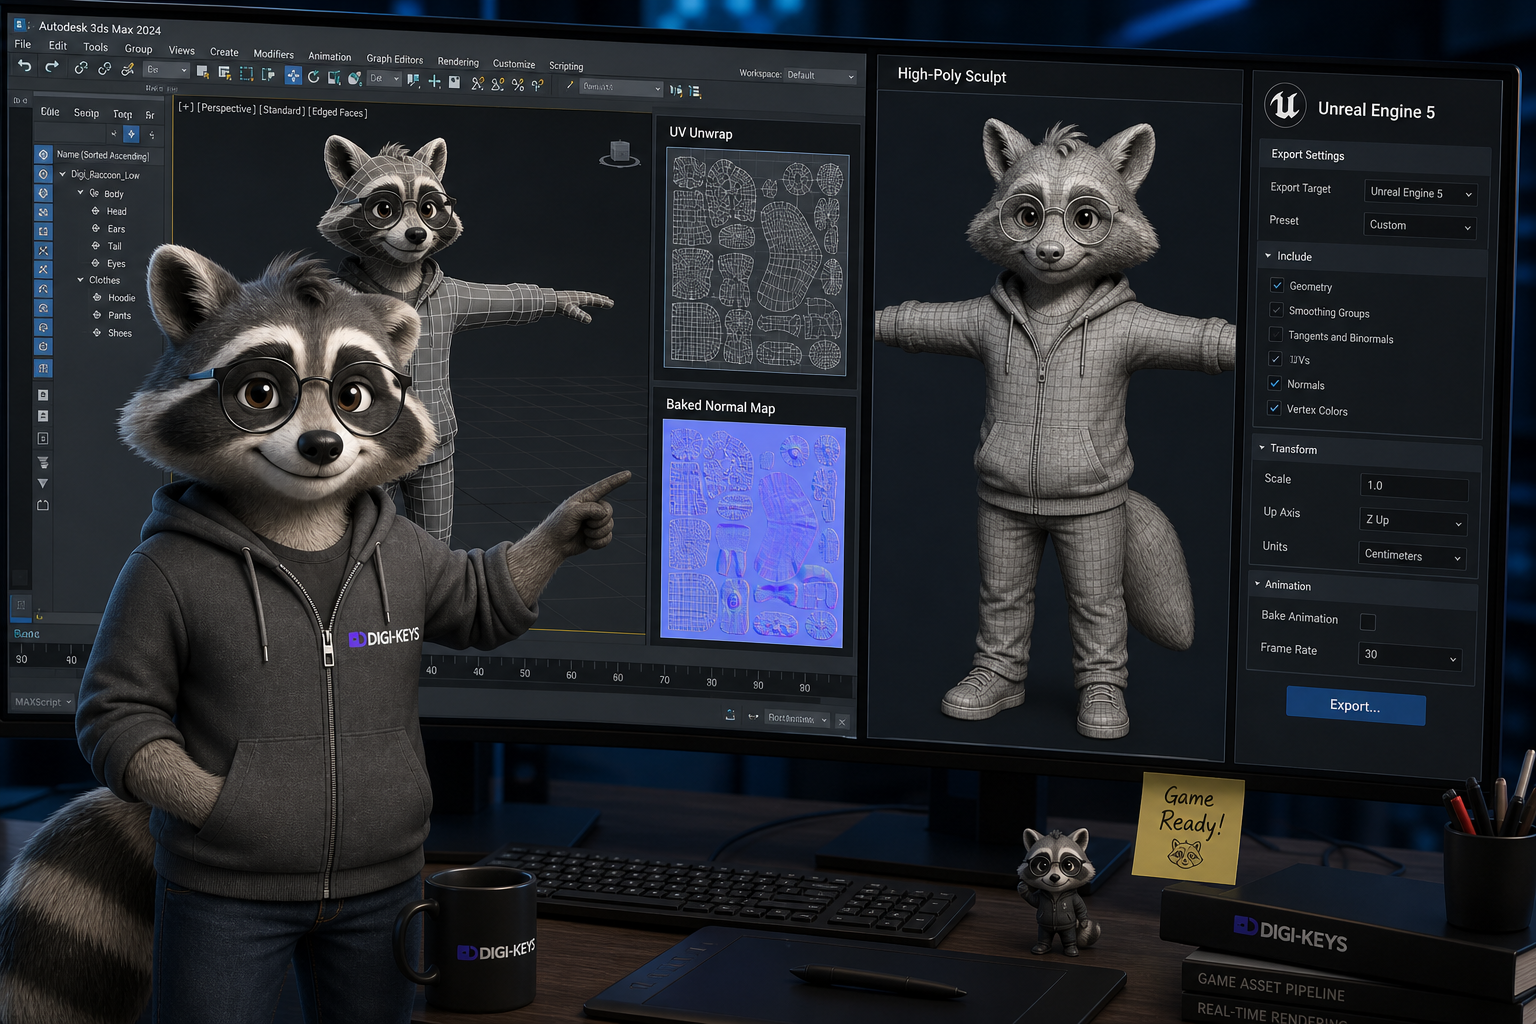Click the Export... button
This screenshot has height=1024, width=1536.
[1355, 705]
